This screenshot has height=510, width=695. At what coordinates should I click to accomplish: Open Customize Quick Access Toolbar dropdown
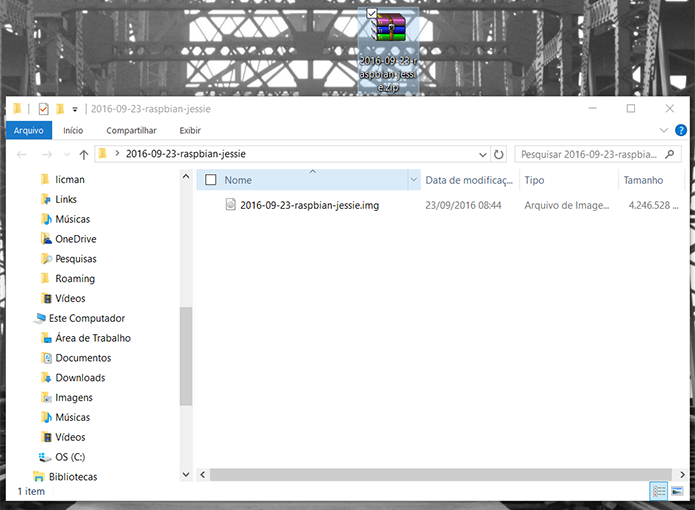(75, 109)
